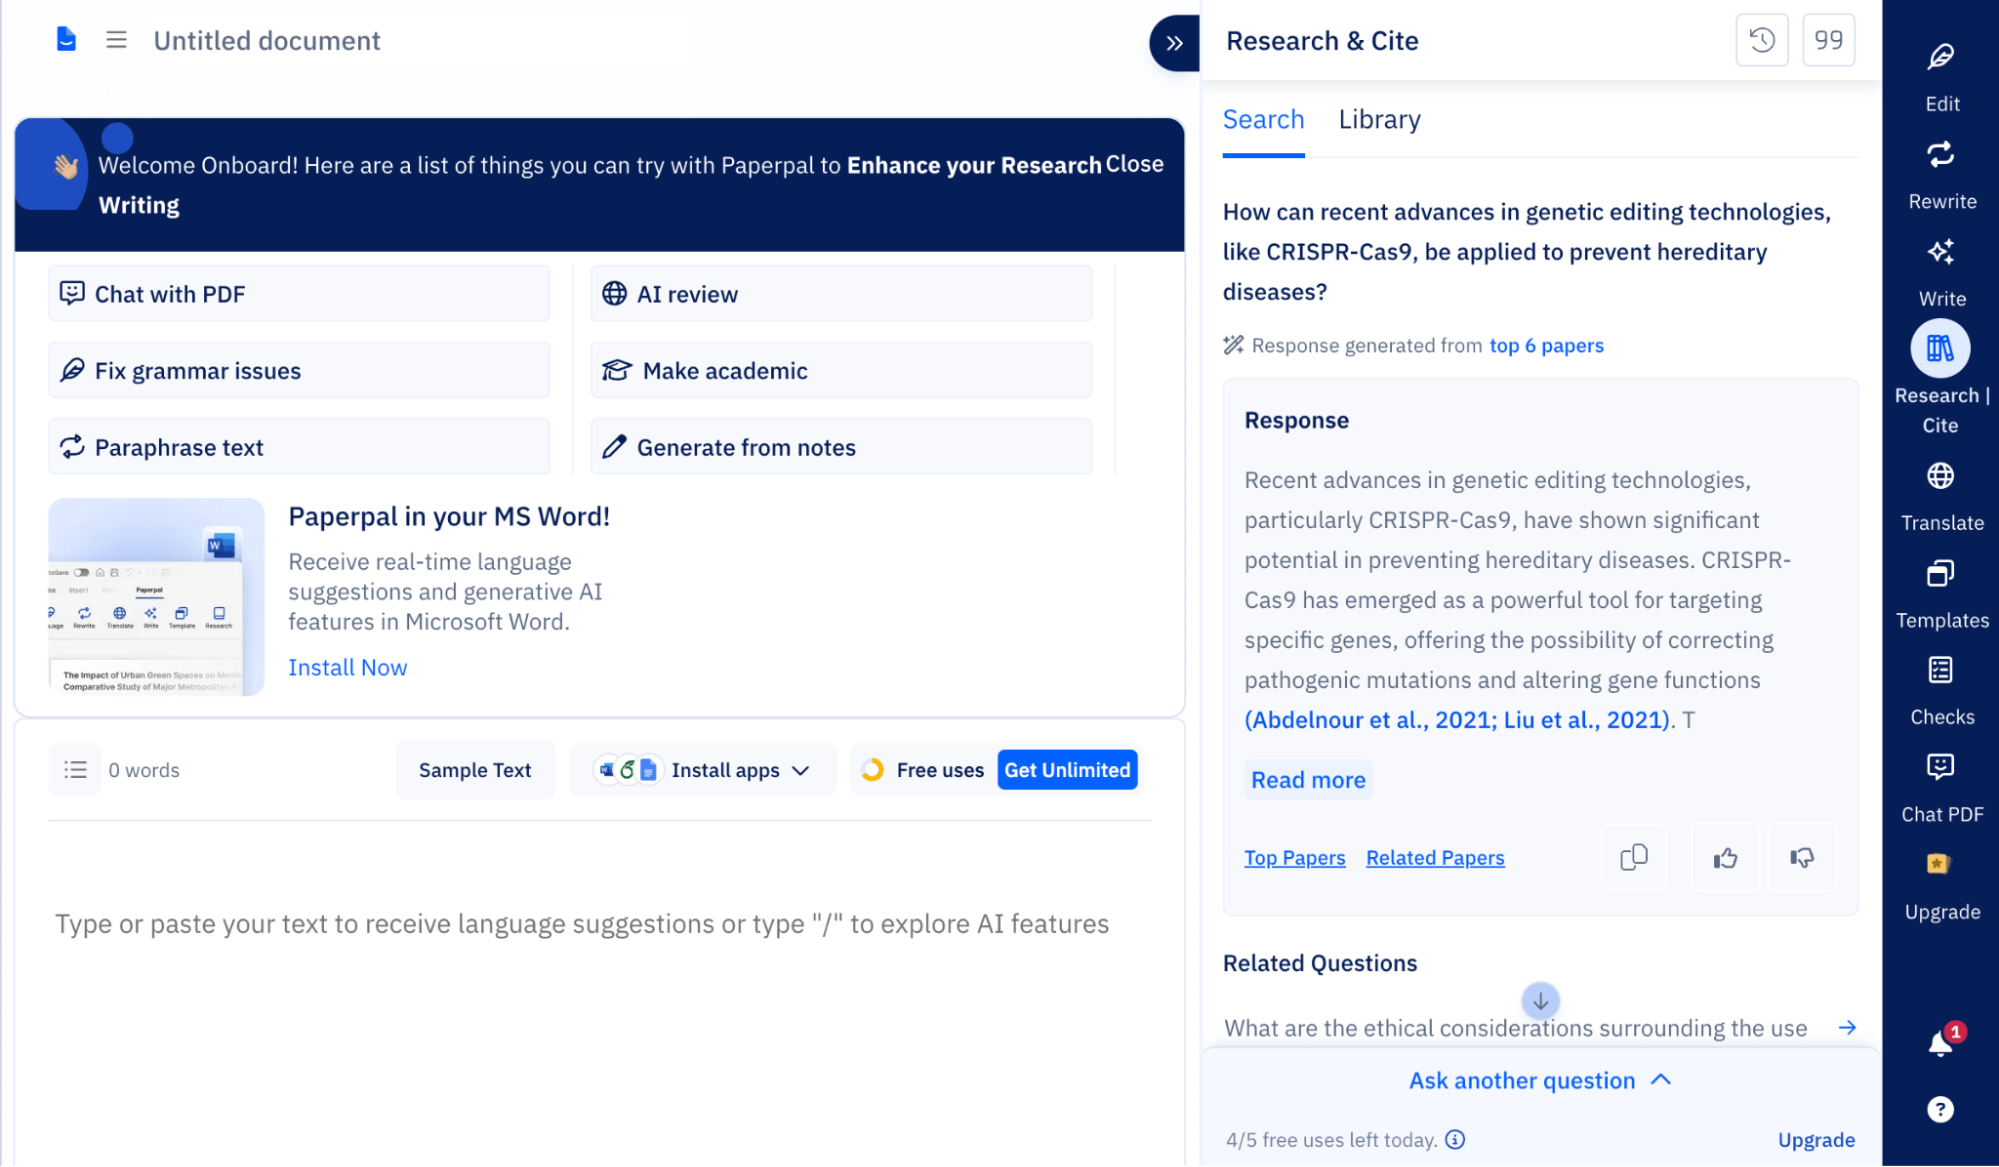Open search history clock icon
Viewport: 1999px width, 1167px height.
pyautogui.click(x=1761, y=40)
